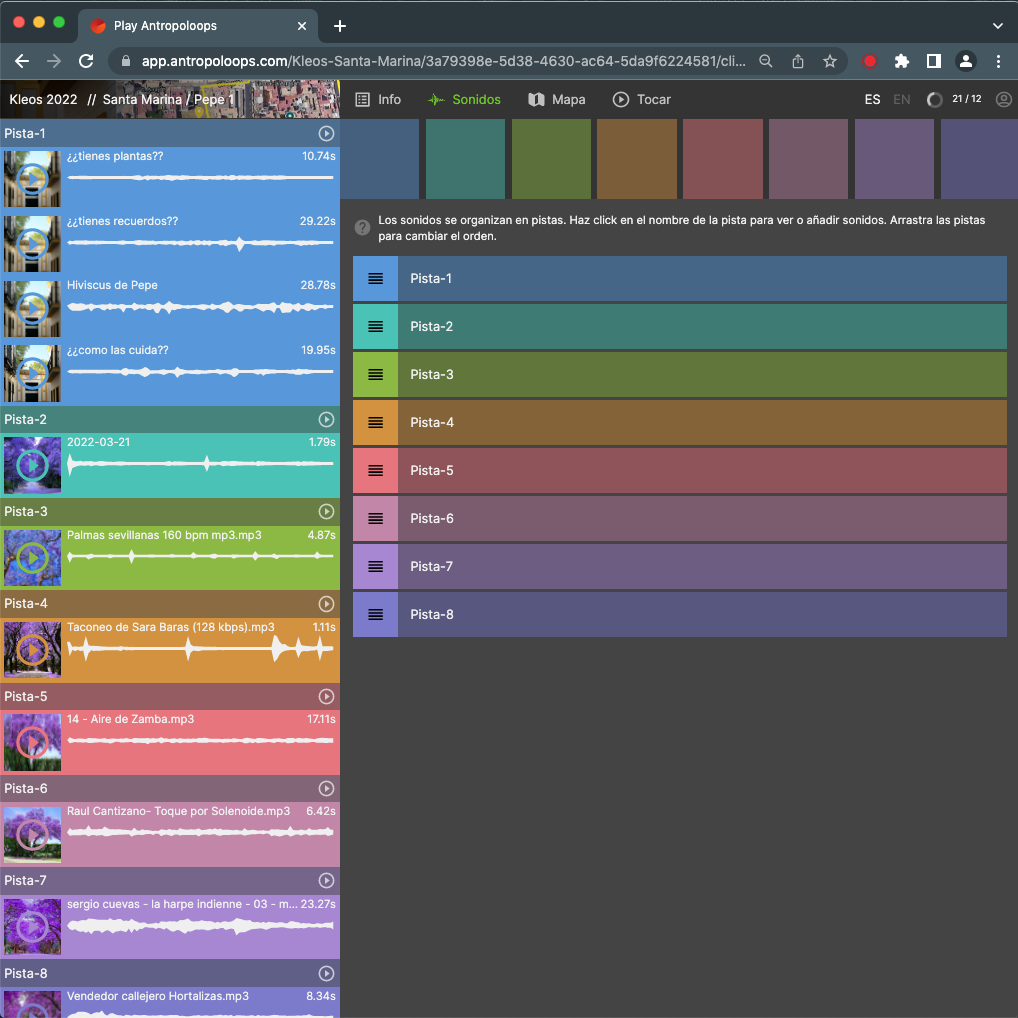
Task: Play the Pista-1 track header button
Action: click(x=326, y=133)
